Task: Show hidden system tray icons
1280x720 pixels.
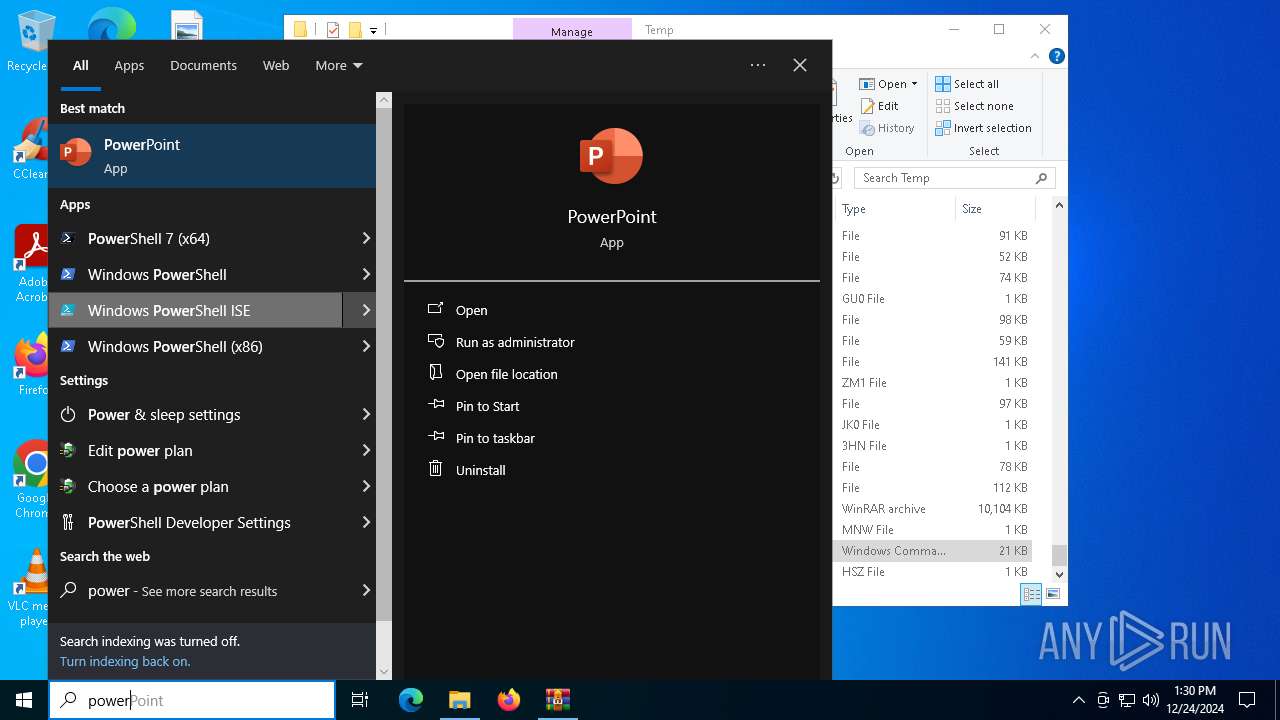Action: tap(1078, 700)
